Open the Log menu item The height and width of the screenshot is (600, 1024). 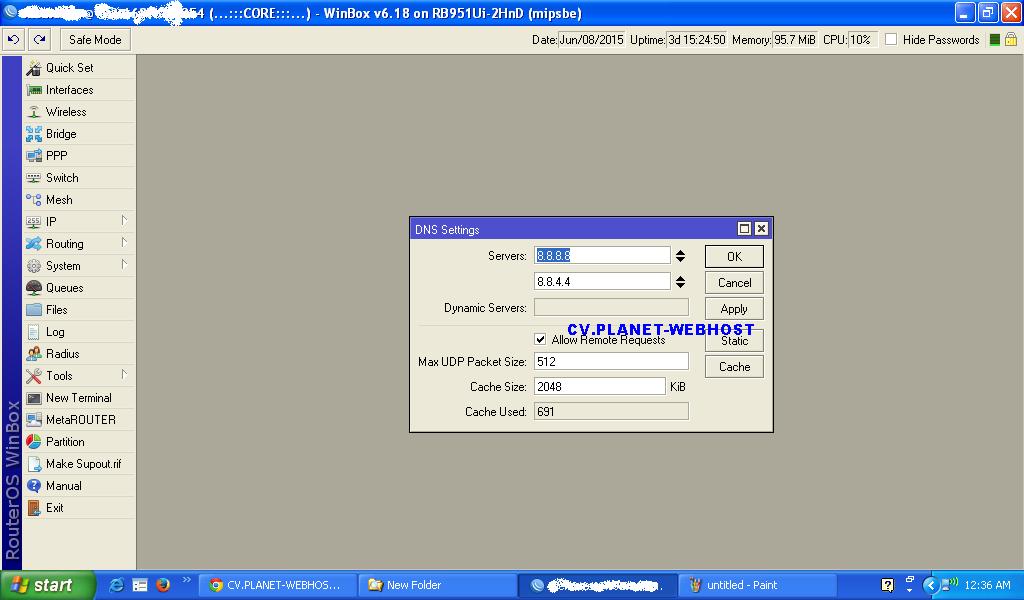[x=55, y=332]
